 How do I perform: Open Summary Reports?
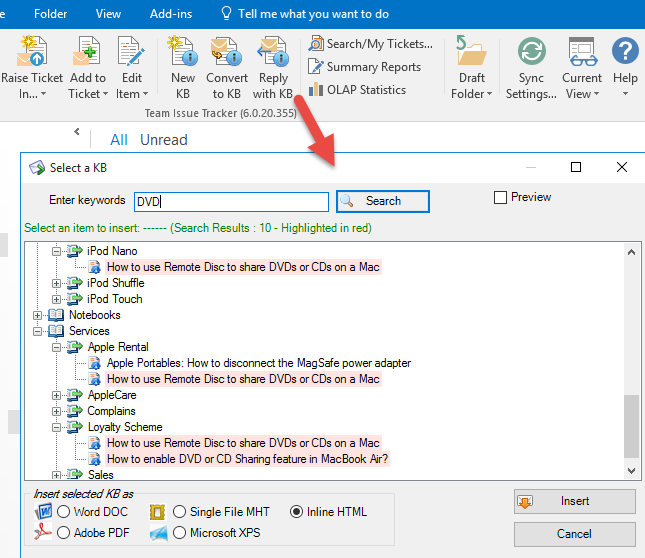pos(365,67)
